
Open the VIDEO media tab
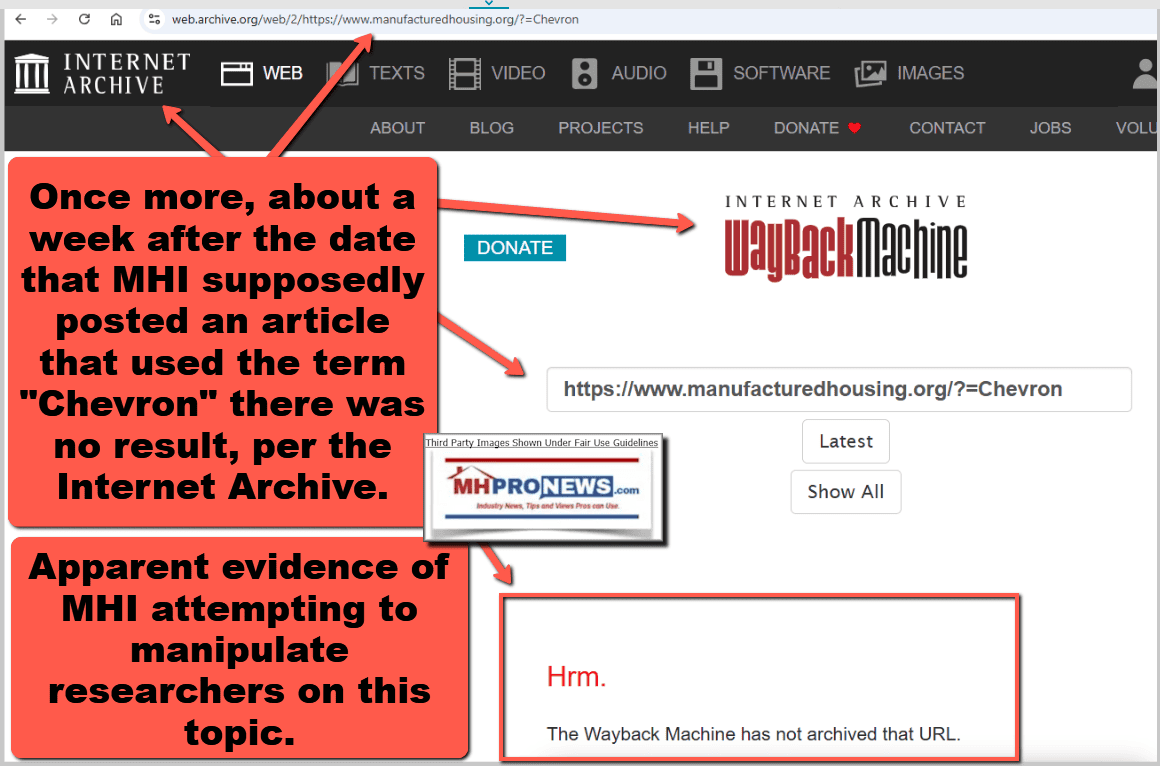518,73
